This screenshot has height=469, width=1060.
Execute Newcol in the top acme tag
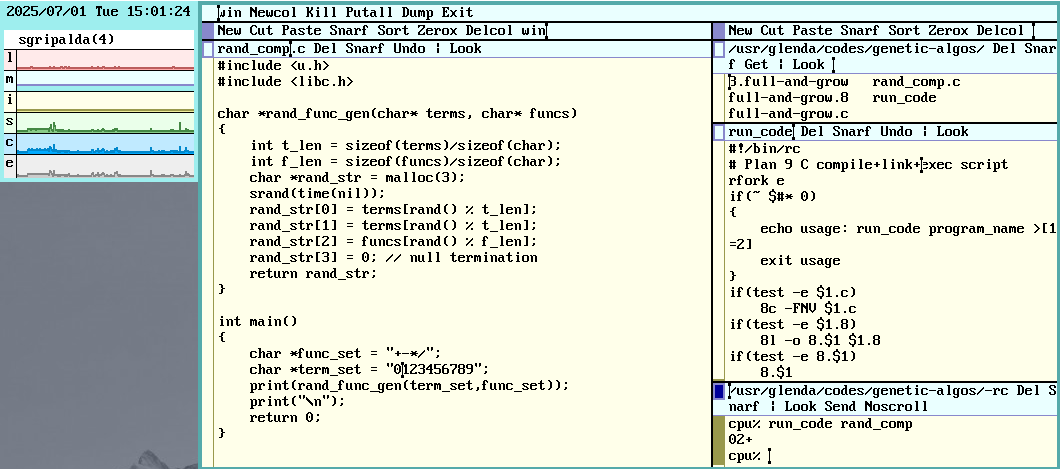(274, 13)
